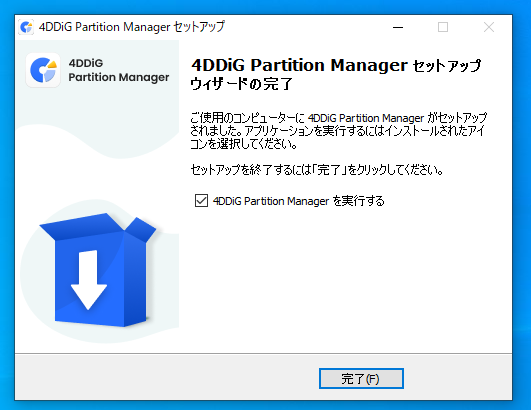The width and height of the screenshot is (531, 410).
Task: Click the paragraph beginning ご使用のコンピューターに
Action: (x=338, y=131)
